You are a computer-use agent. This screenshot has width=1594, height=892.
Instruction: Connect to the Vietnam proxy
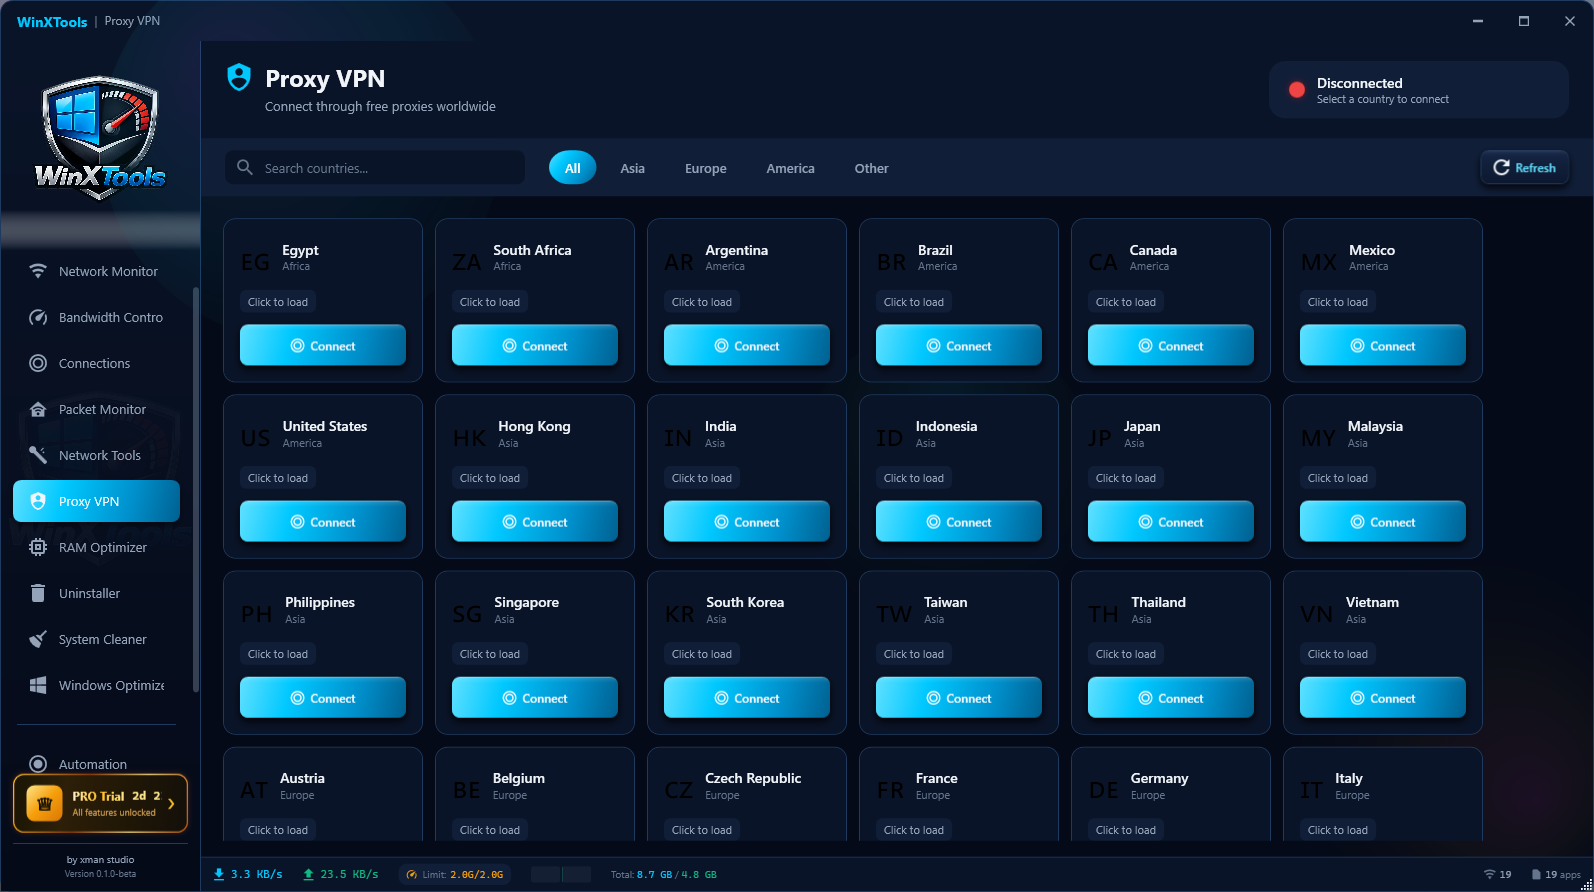tap(1383, 698)
